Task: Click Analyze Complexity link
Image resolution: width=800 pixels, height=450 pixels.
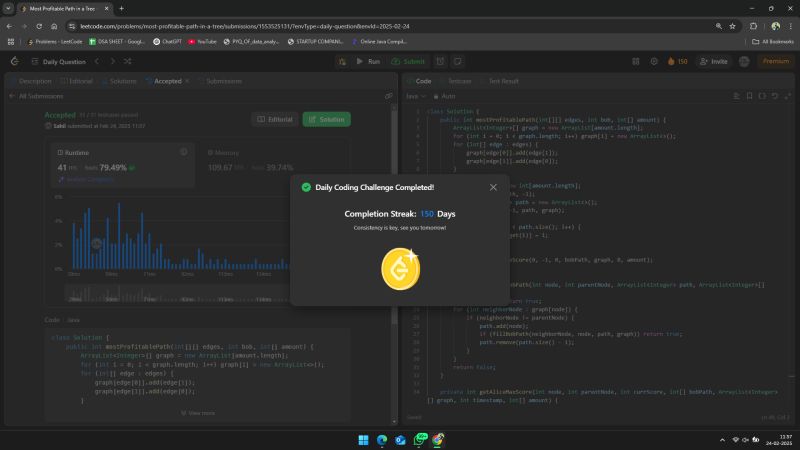Action: coord(86,180)
